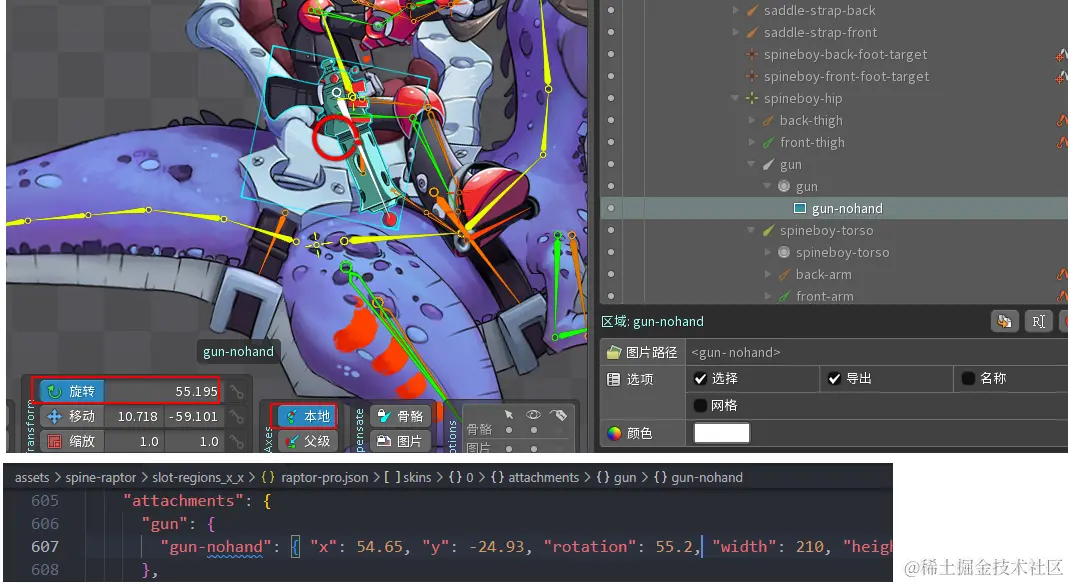Click spine-raptor in editor breadcrumb

pos(100,478)
